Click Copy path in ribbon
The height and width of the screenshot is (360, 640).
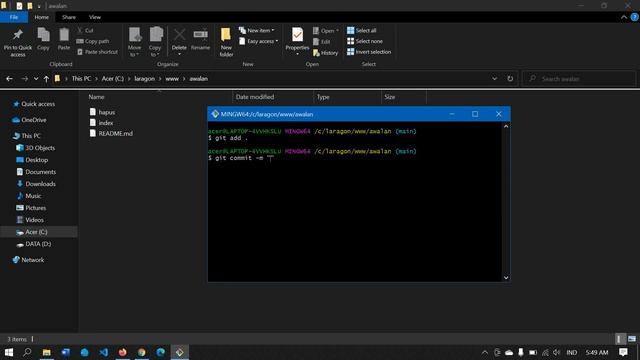[93, 41]
